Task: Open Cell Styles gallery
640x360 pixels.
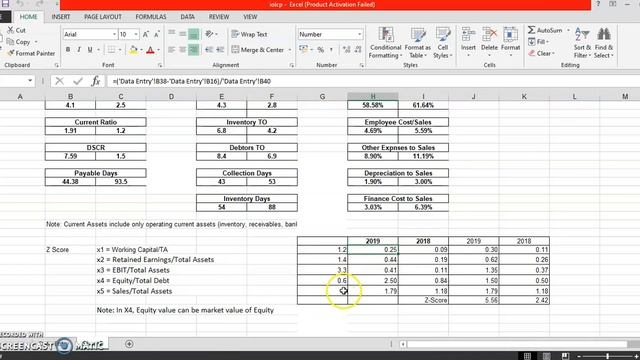Action: point(443,43)
